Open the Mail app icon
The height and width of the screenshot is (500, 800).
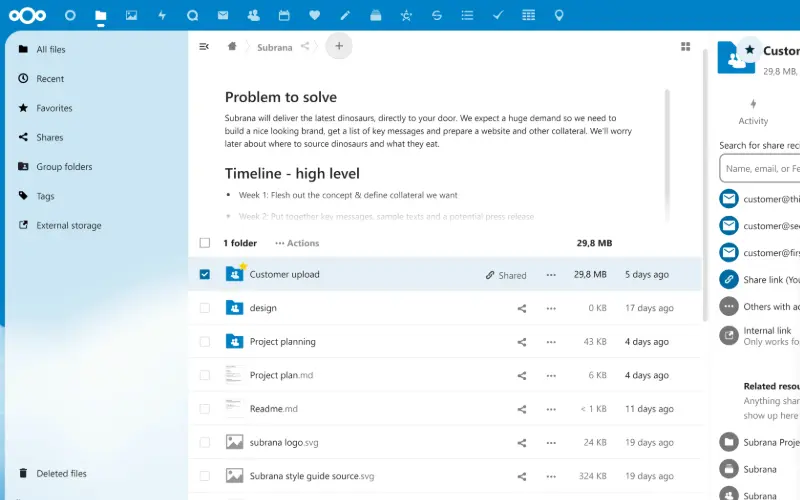[x=223, y=15]
